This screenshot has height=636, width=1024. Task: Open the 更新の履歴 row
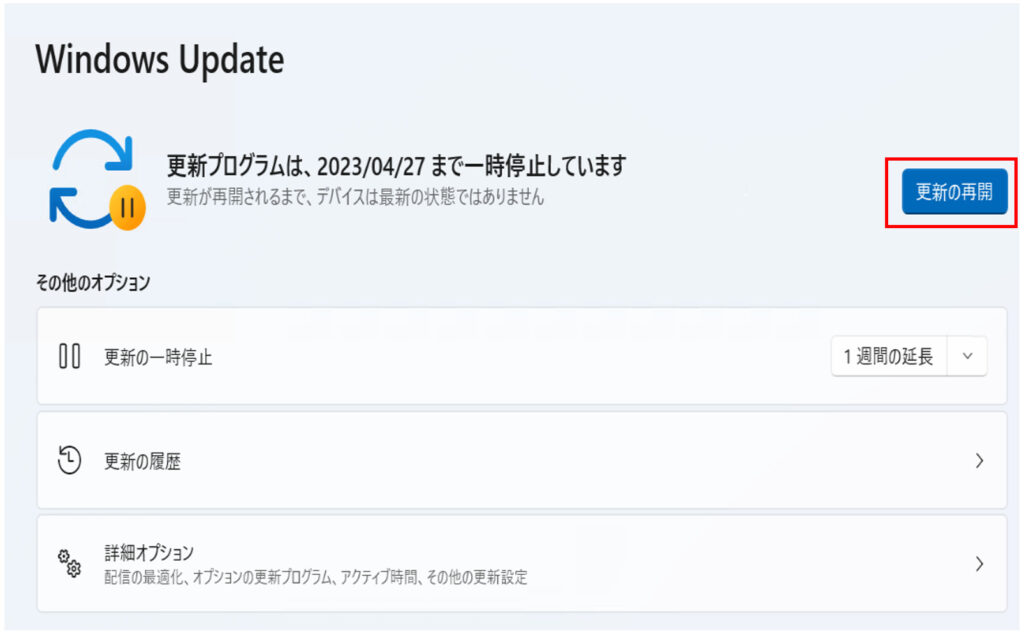[522, 460]
